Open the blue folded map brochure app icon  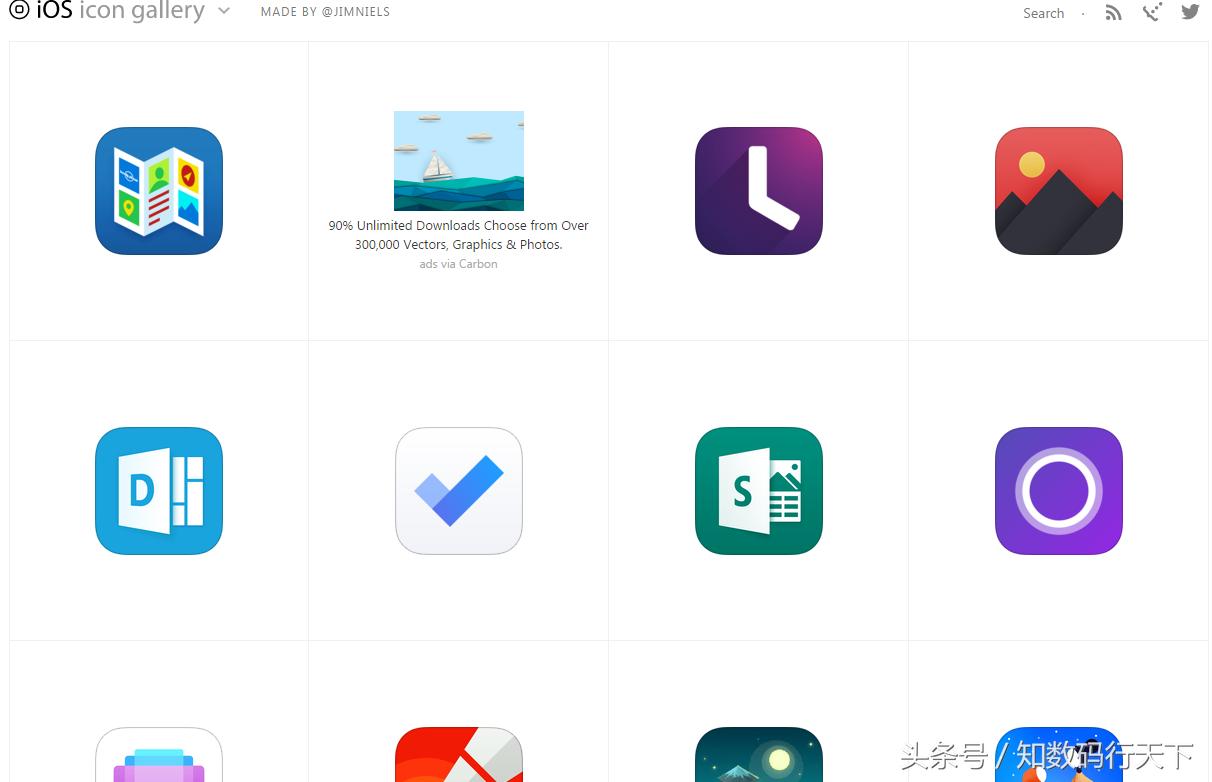point(159,191)
